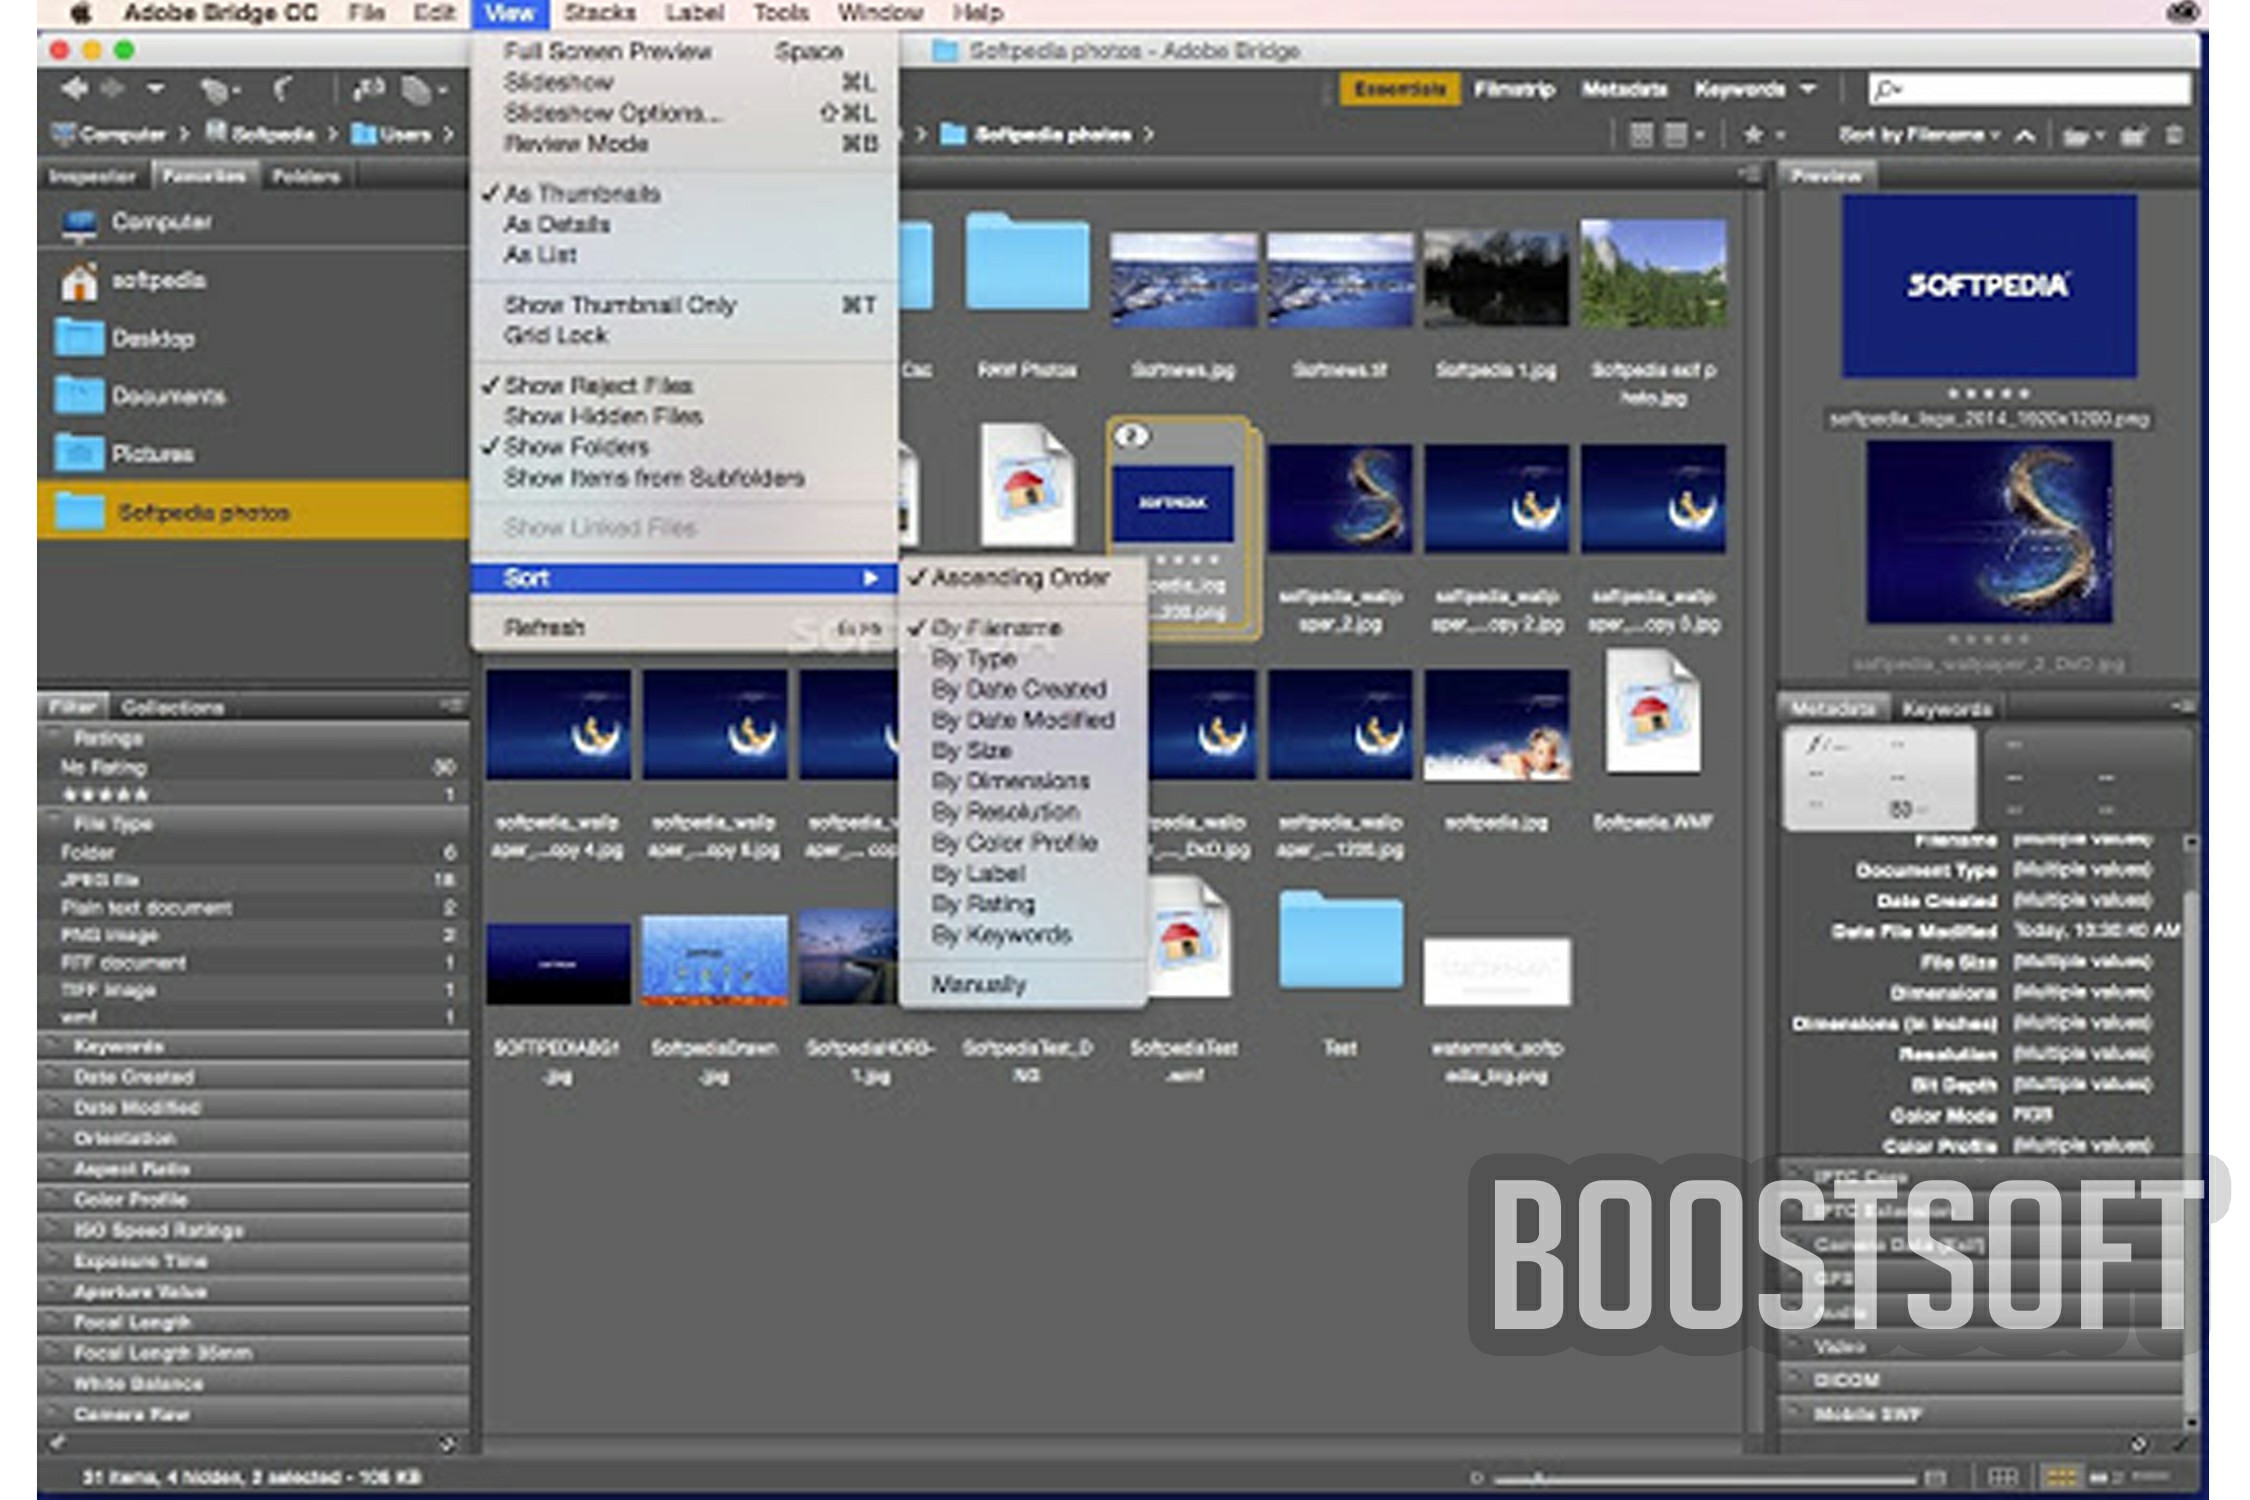
Task: Select the Softnews.jpg thumbnail
Action: 1183,280
